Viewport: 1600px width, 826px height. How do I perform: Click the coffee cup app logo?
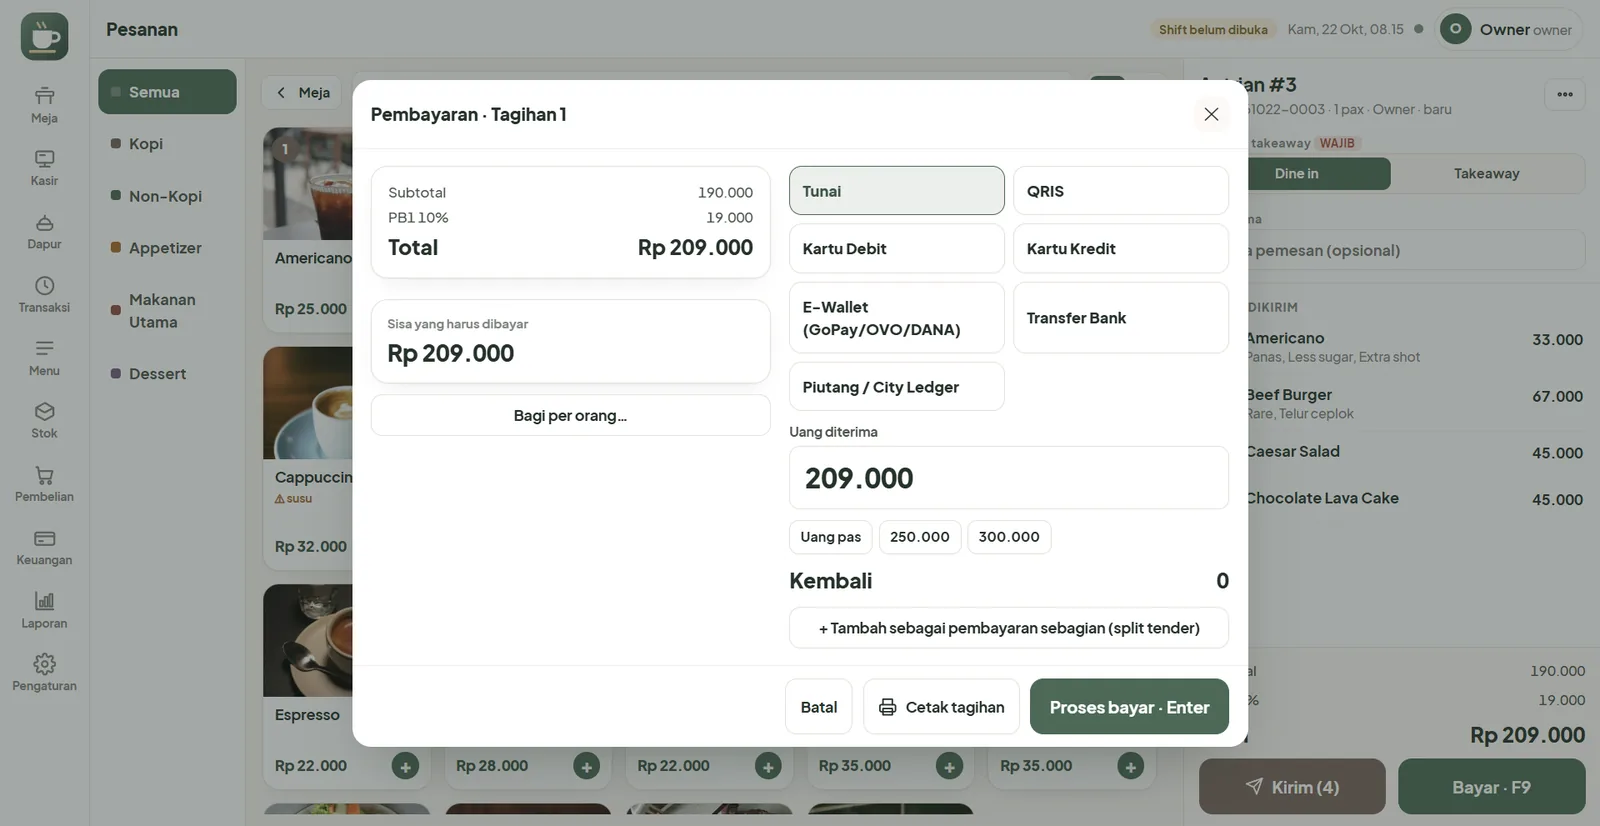point(45,37)
